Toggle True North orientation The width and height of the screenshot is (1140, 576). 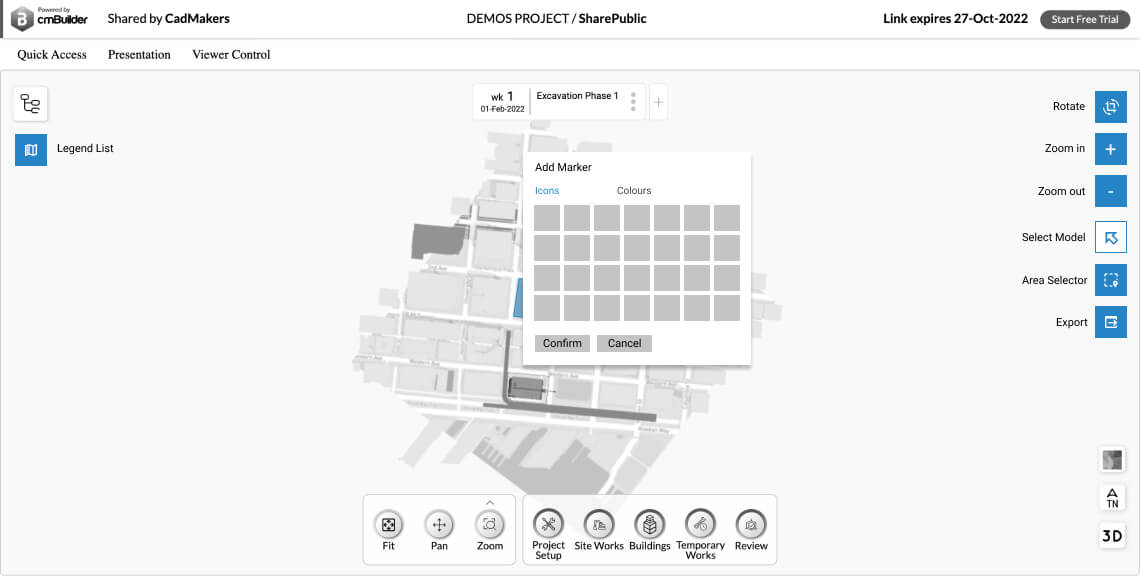[x=1111, y=497]
